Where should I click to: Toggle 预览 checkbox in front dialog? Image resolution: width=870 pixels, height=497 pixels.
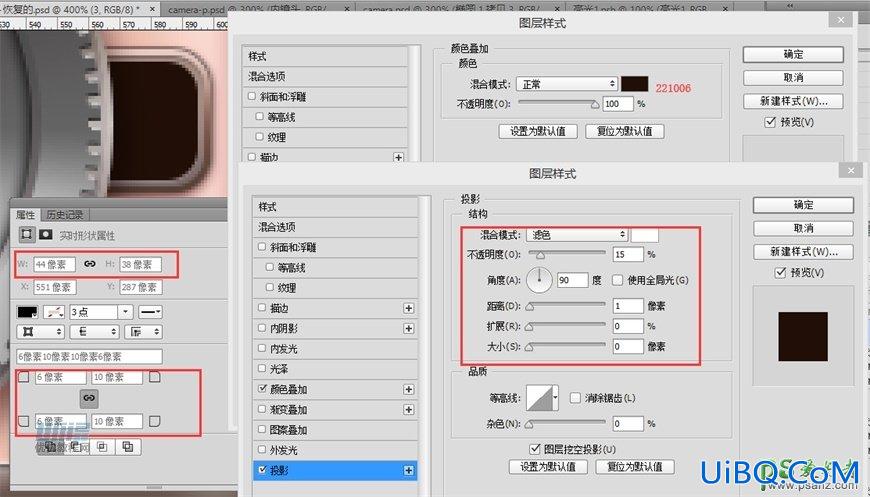click(781, 272)
